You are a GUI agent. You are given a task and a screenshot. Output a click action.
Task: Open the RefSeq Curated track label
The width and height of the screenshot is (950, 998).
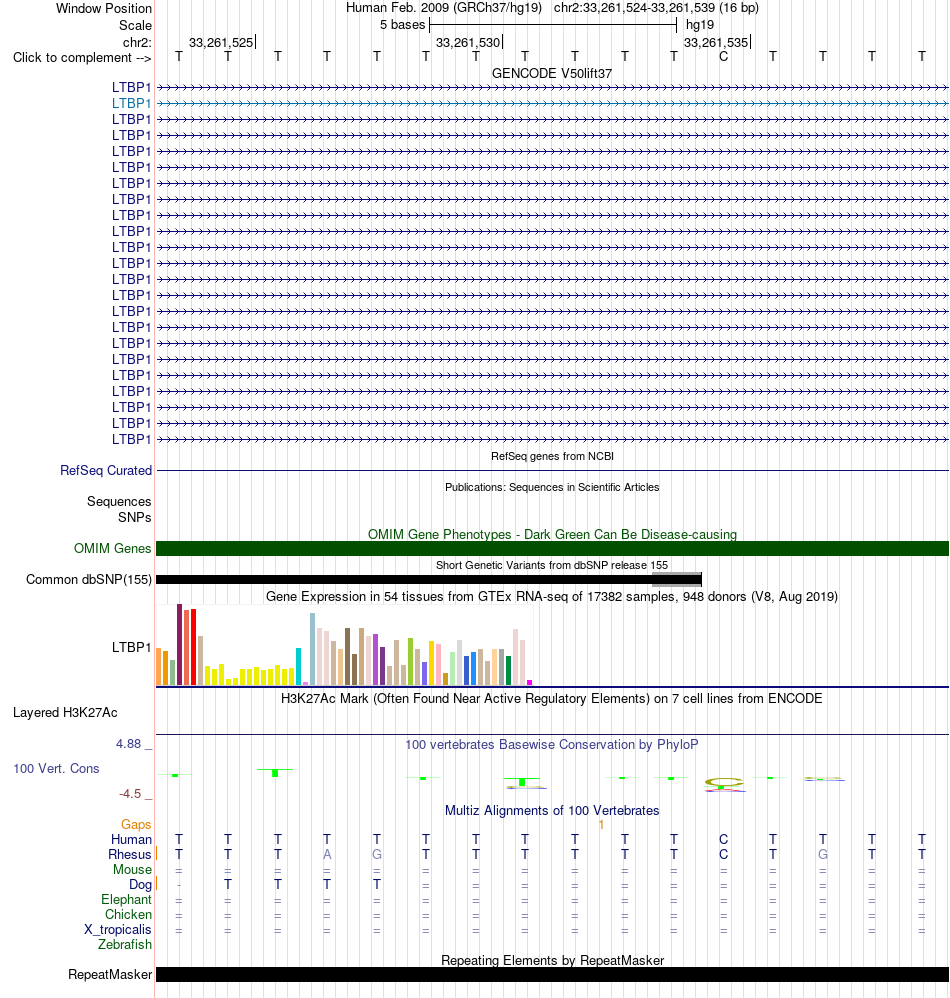click(x=106, y=470)
